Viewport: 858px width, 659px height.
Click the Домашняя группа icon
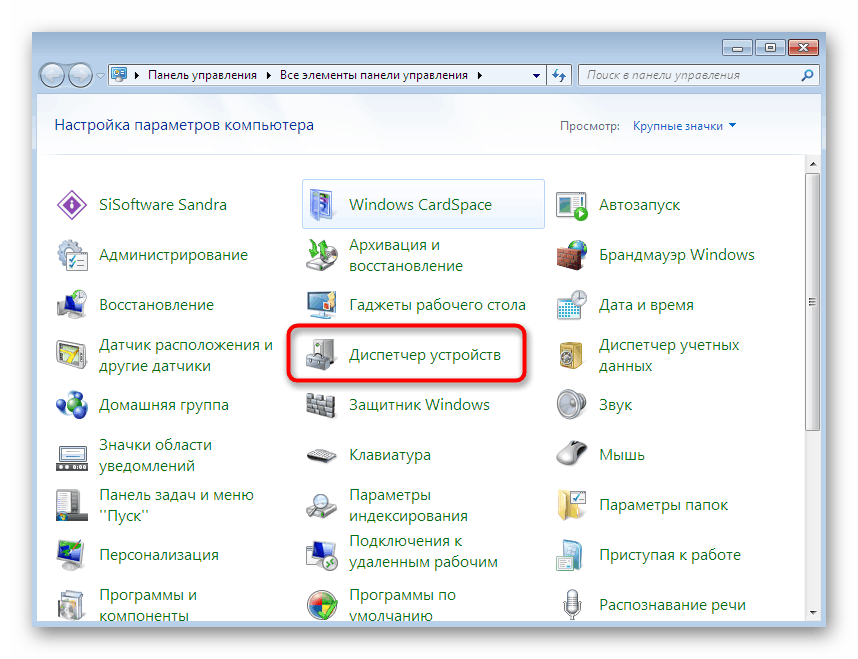click(x=72, y=405)
